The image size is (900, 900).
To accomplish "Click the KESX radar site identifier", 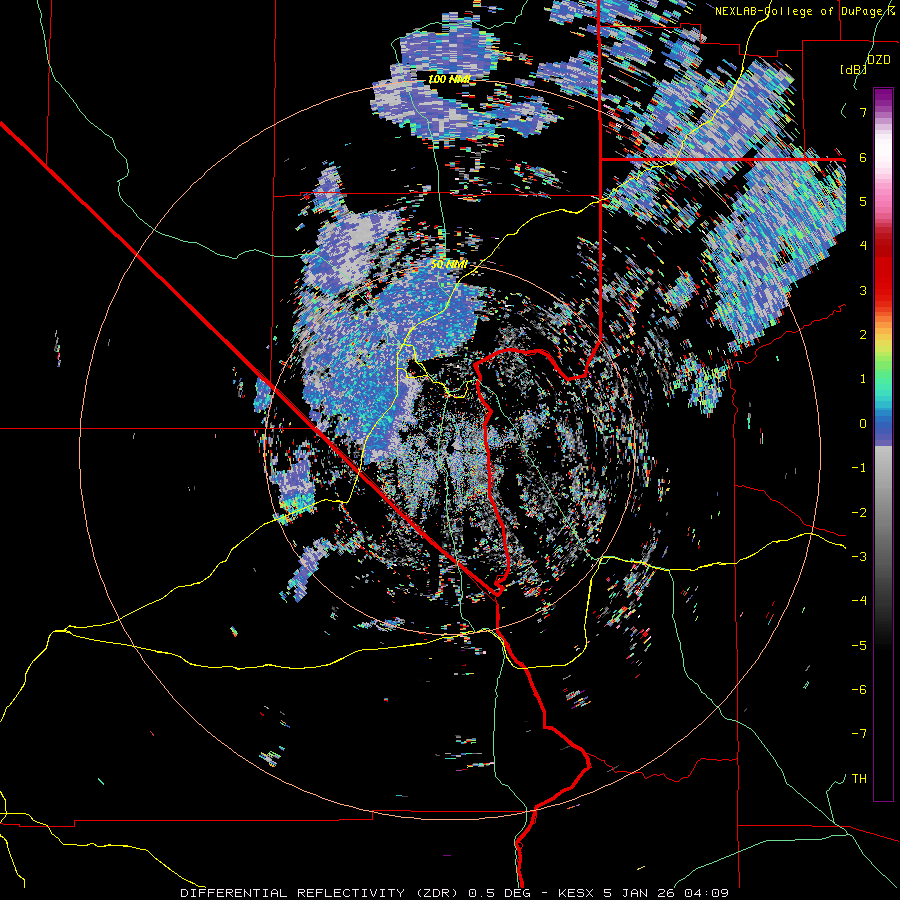I will (x=575, y=893).
